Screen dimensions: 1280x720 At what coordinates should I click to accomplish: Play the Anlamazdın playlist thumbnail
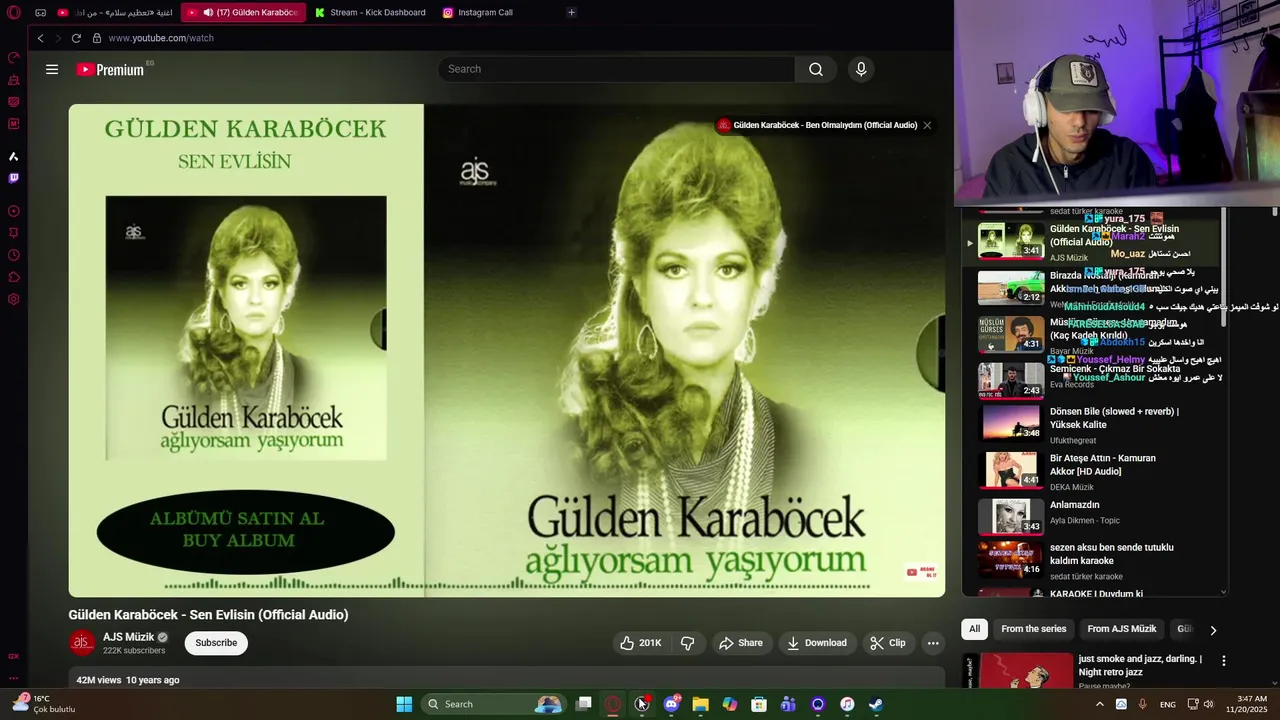coord(1011,516)
